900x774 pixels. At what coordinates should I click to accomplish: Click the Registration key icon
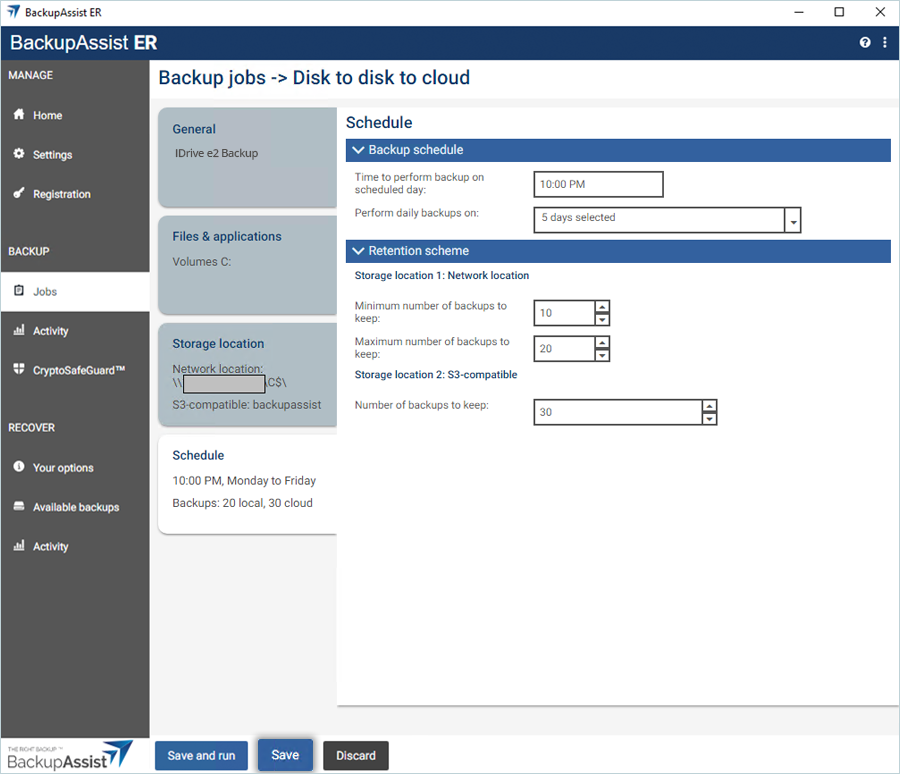[x=19, y=193]
